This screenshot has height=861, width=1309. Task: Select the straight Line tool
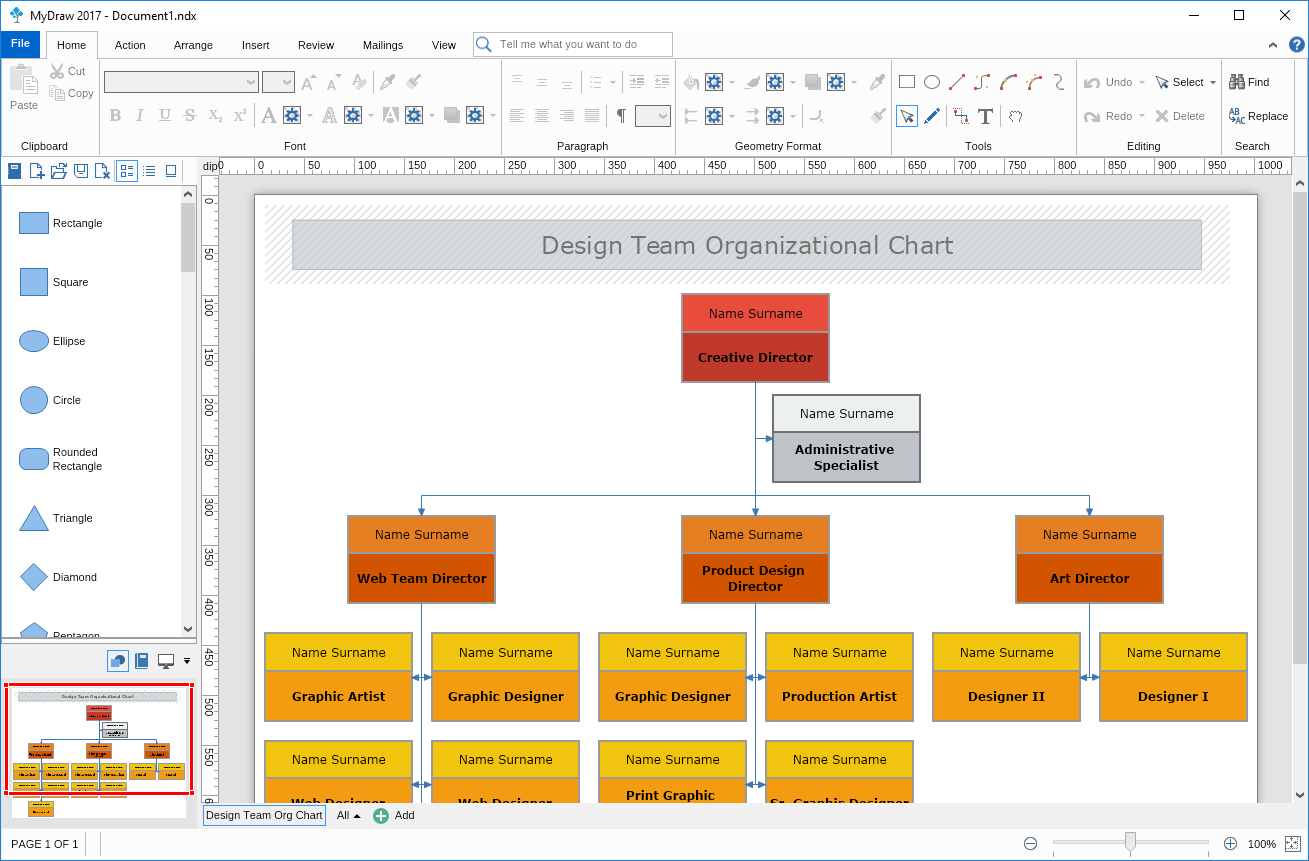(957, 82)
